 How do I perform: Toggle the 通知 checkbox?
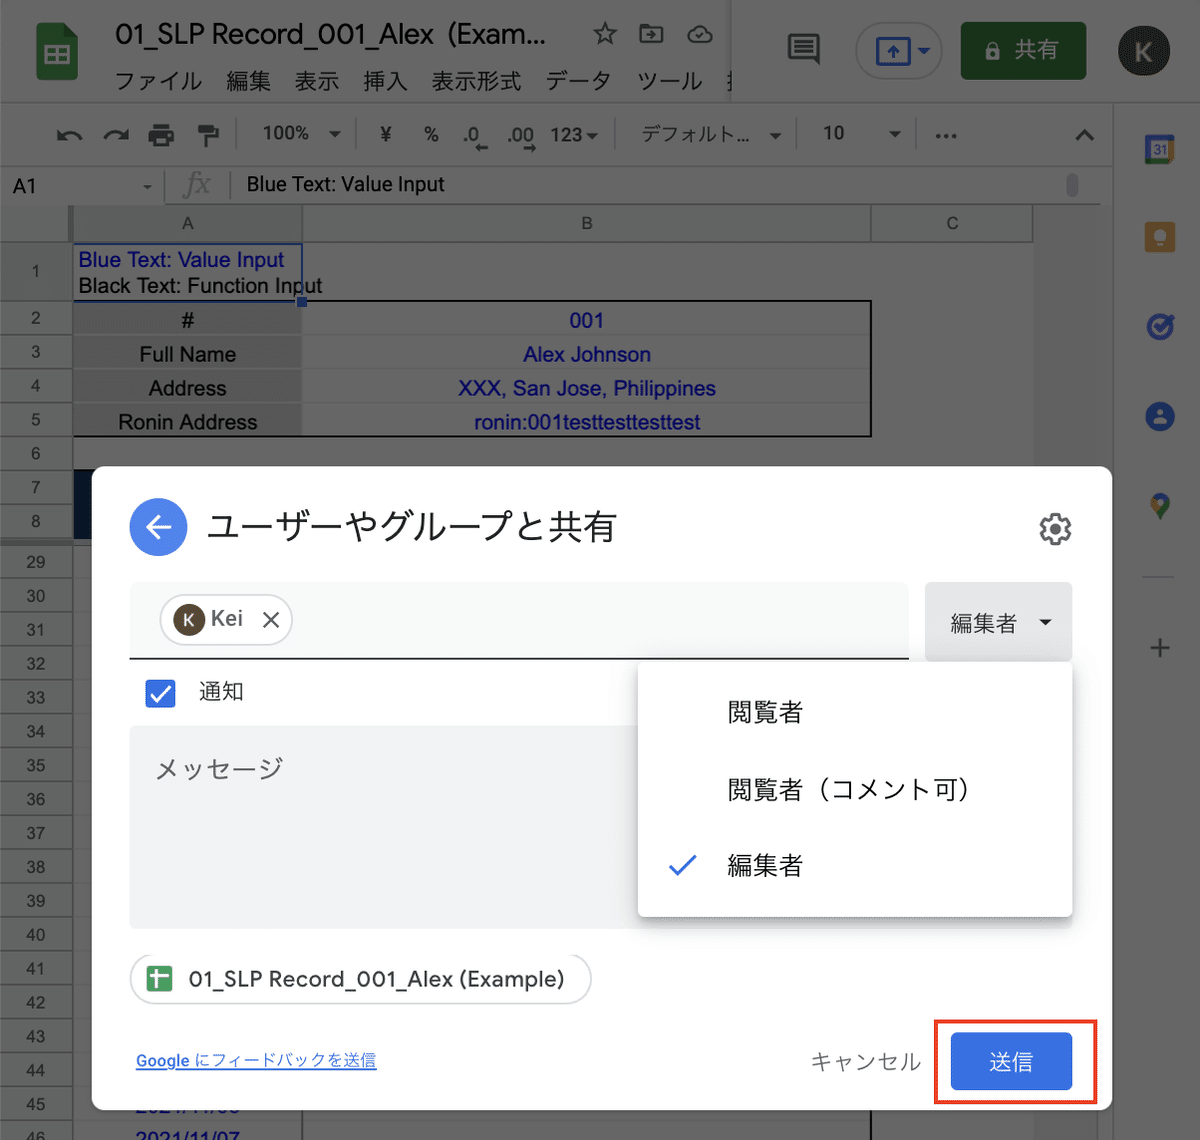[160, 693]
